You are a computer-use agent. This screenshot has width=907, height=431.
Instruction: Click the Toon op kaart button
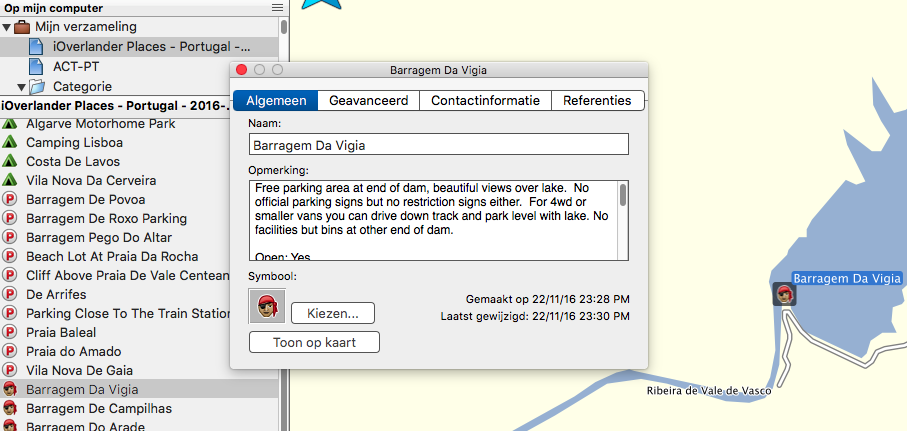pos(314,342)
